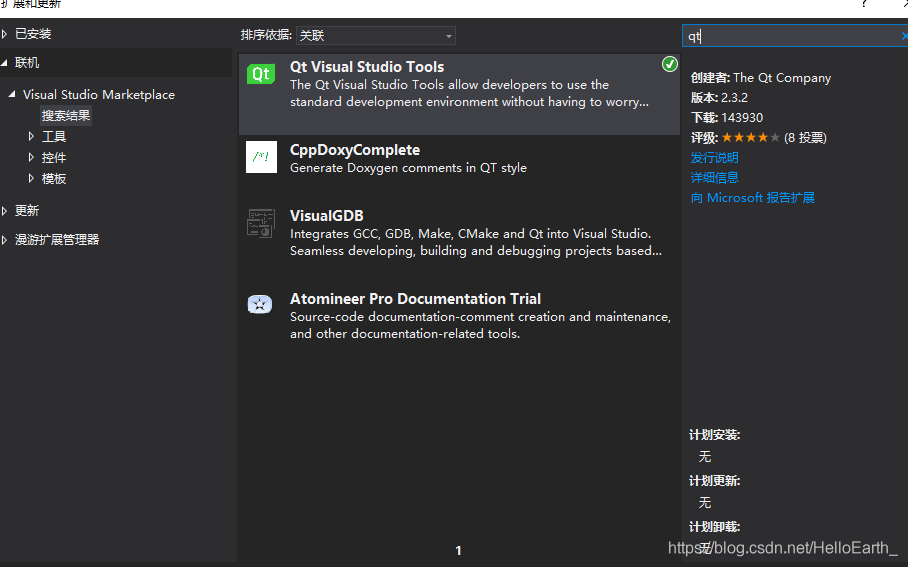Click the 计划安装 label
The width and height of the screenshot is (908, 567).
[715, 435]
